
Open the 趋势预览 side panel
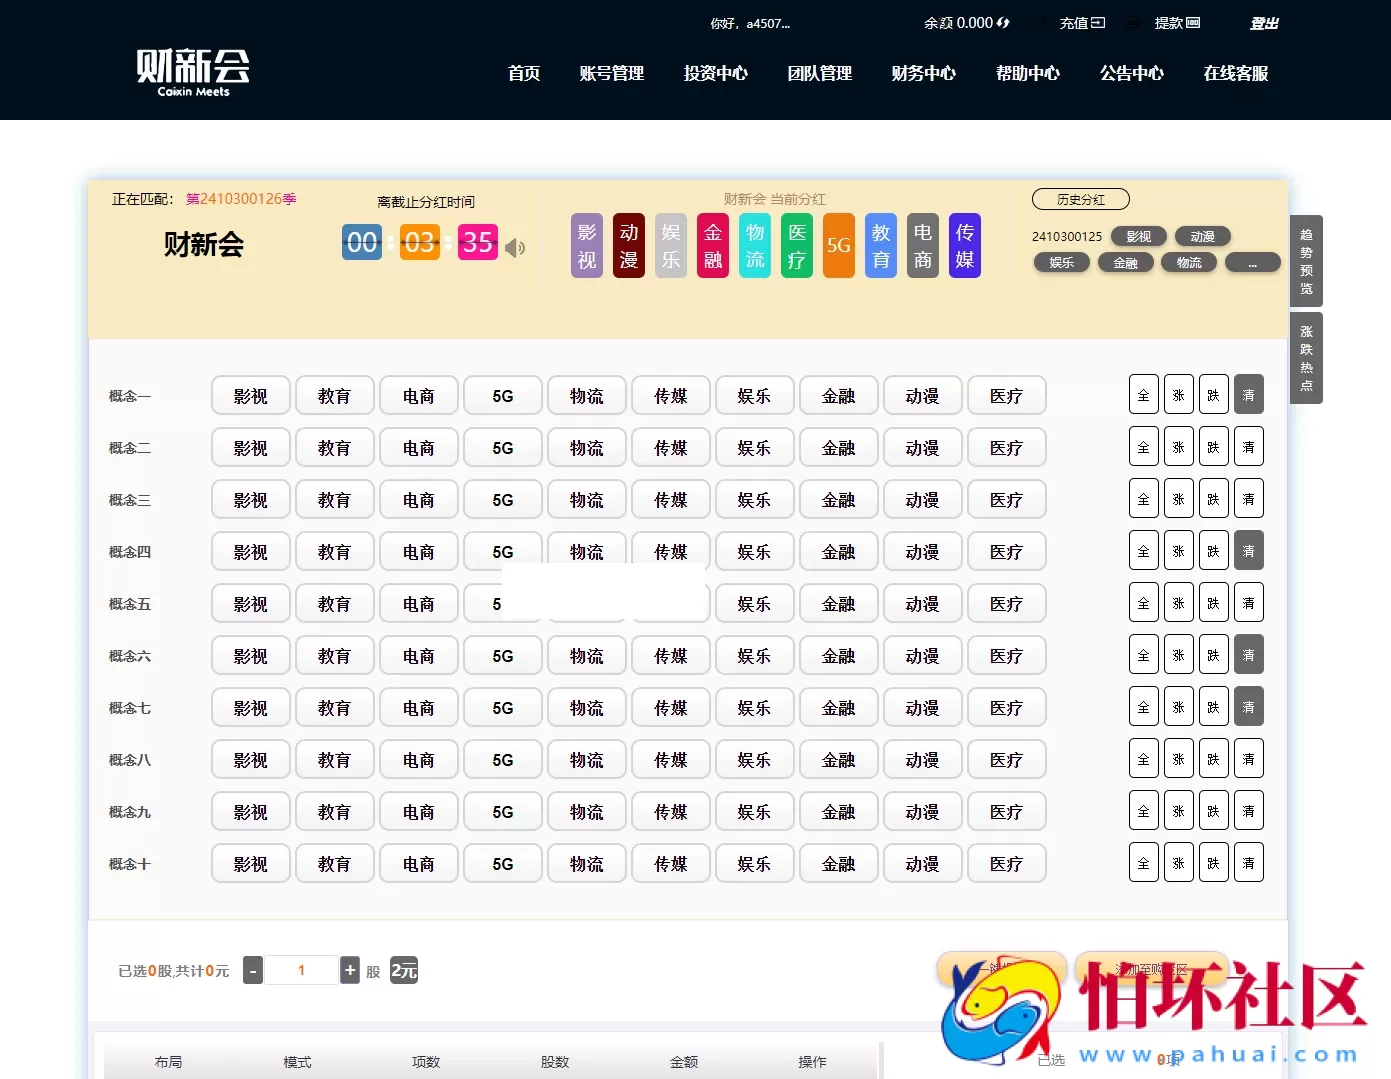pyautogui.click(x=1306, y=262)
